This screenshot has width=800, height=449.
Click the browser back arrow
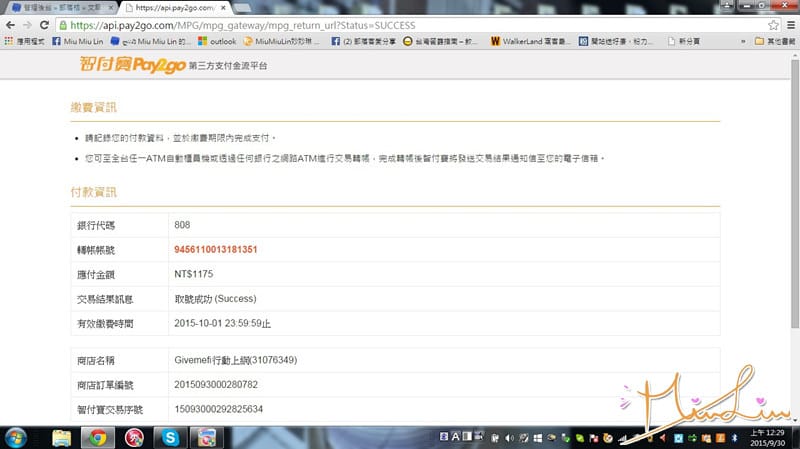tap(10, 25)
